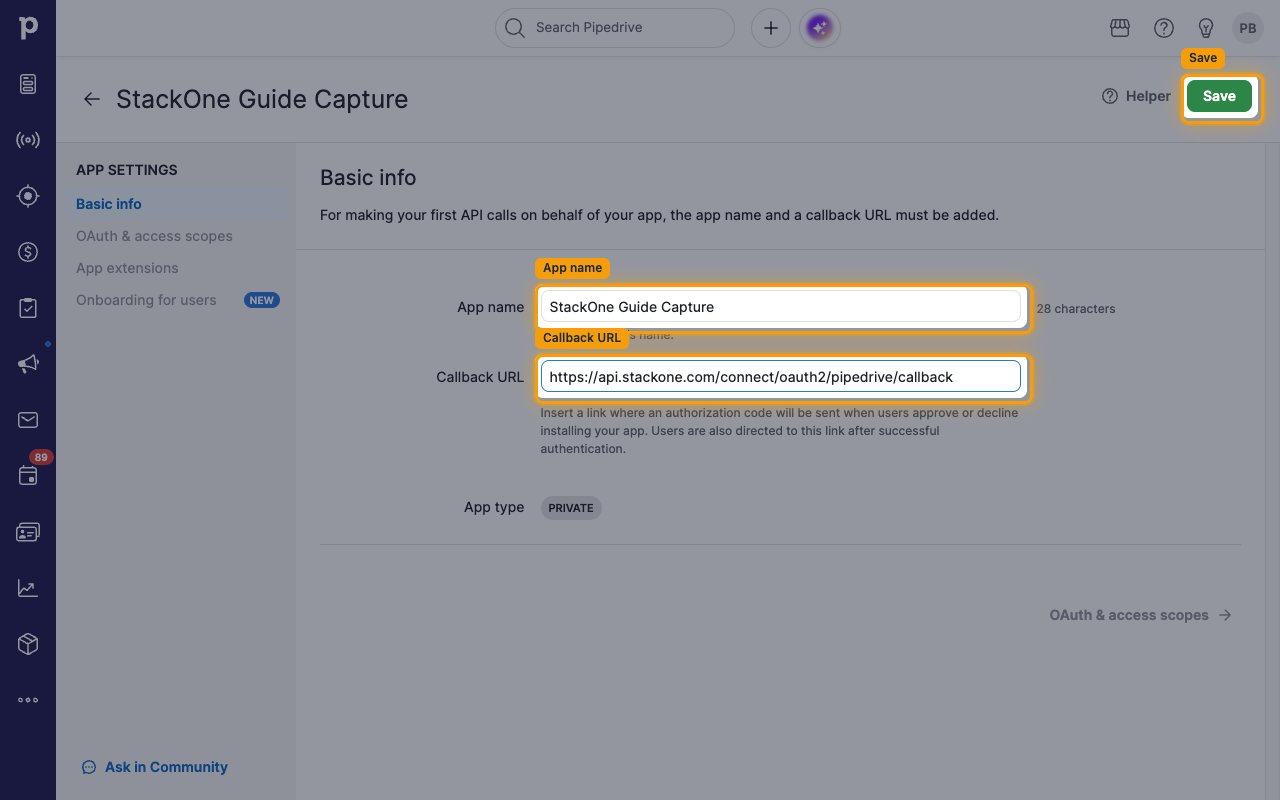The image size is (1280, 800).
Task: Click the green Save button
Action: (1219, 96)
